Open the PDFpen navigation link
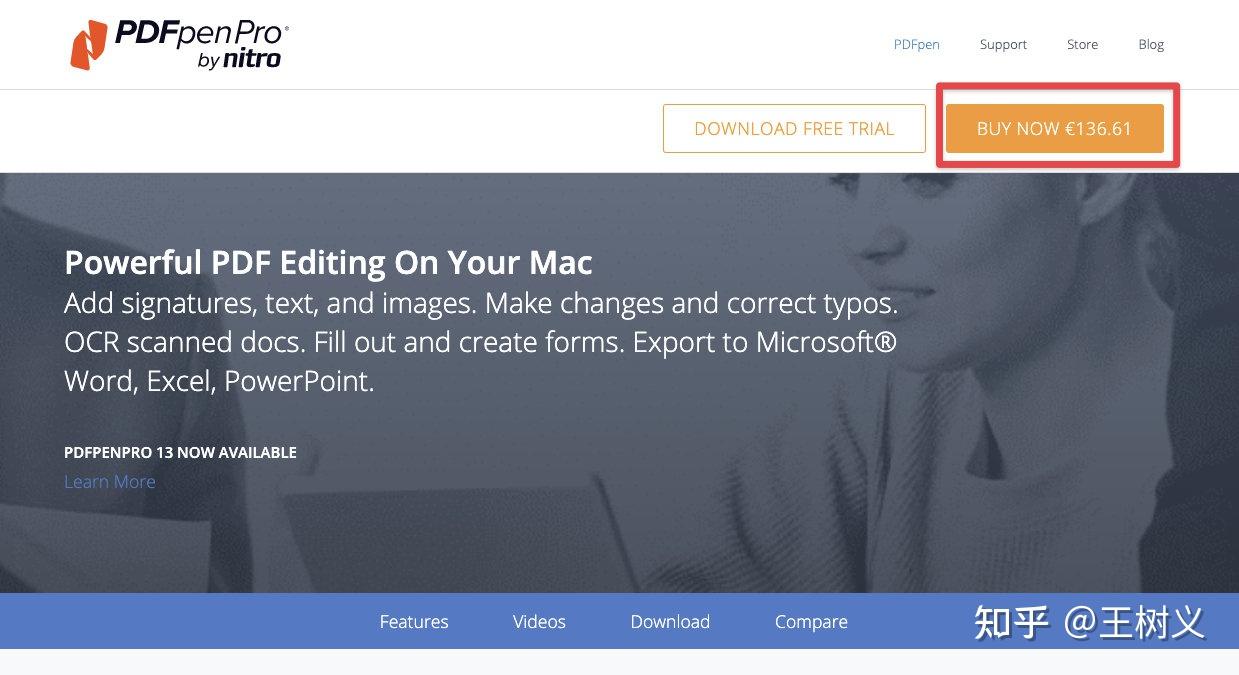 [916, 44]
